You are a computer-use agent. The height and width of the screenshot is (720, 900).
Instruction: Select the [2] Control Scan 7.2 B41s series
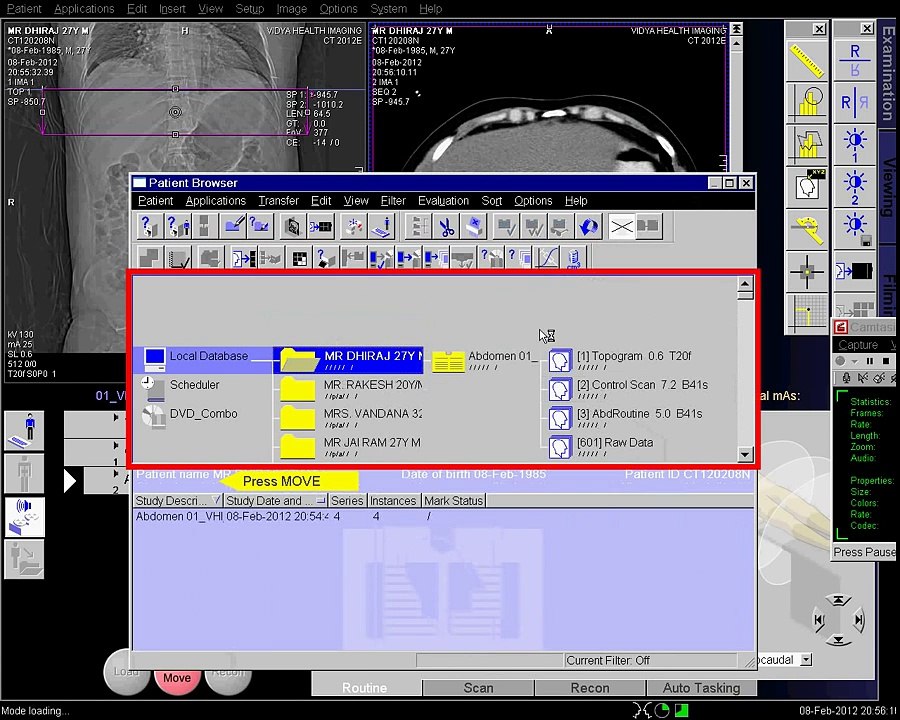click(x=629, y=389)
